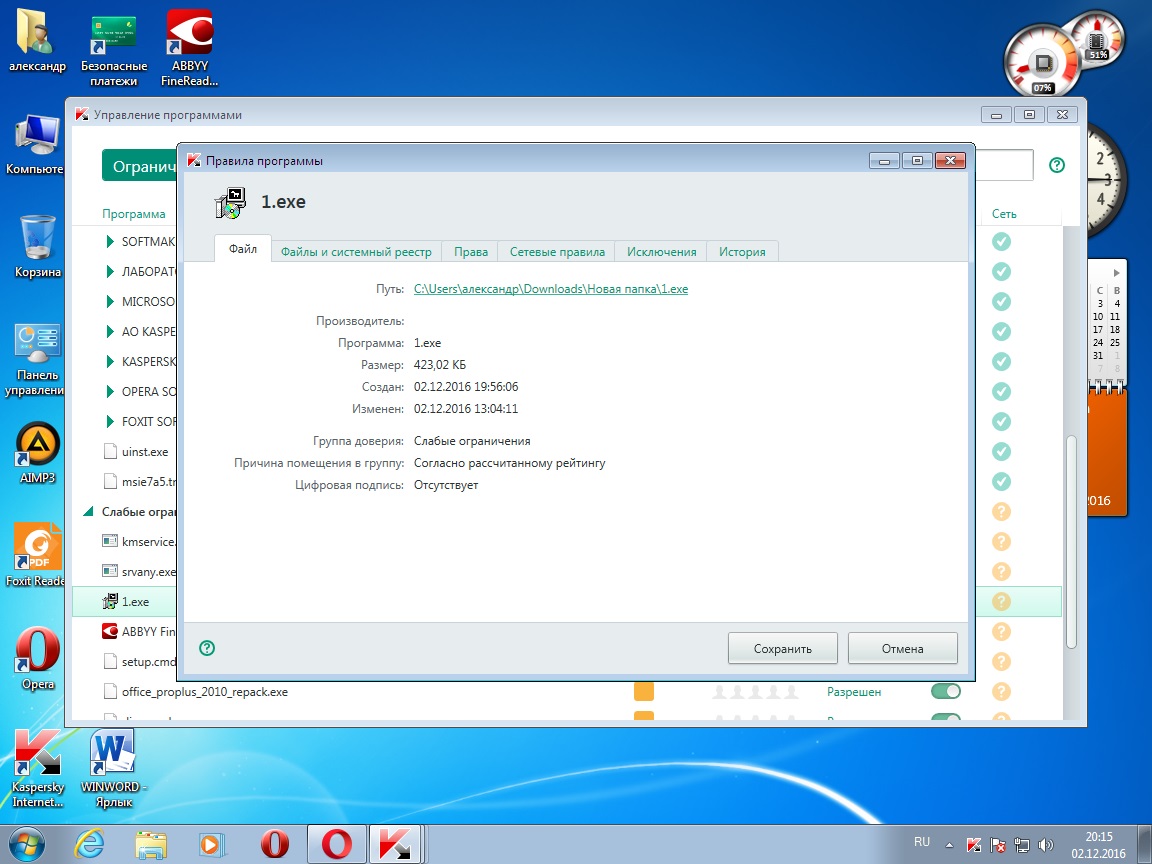The width and height of the screenshot is (1152, 864).
Task: Expand the SOFTMAK program group
Action: (x=111, y=242)
